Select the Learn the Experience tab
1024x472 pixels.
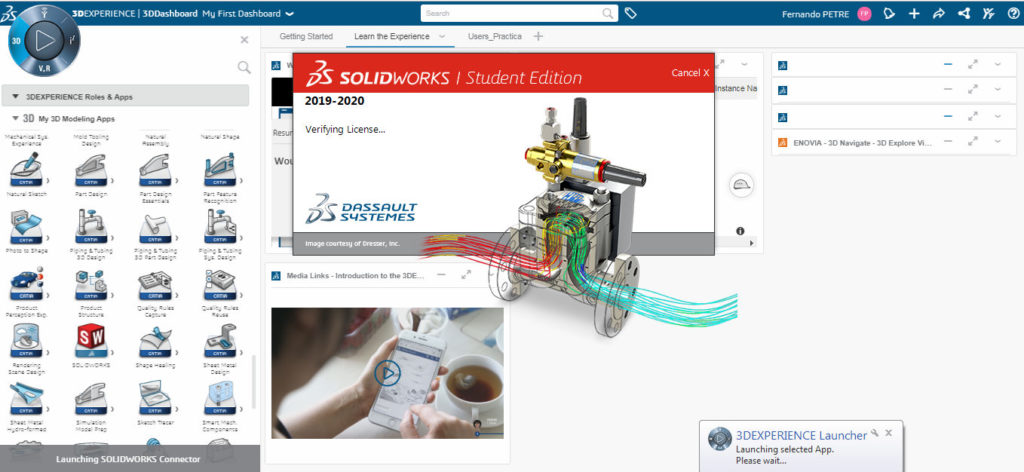pos(392,37)
